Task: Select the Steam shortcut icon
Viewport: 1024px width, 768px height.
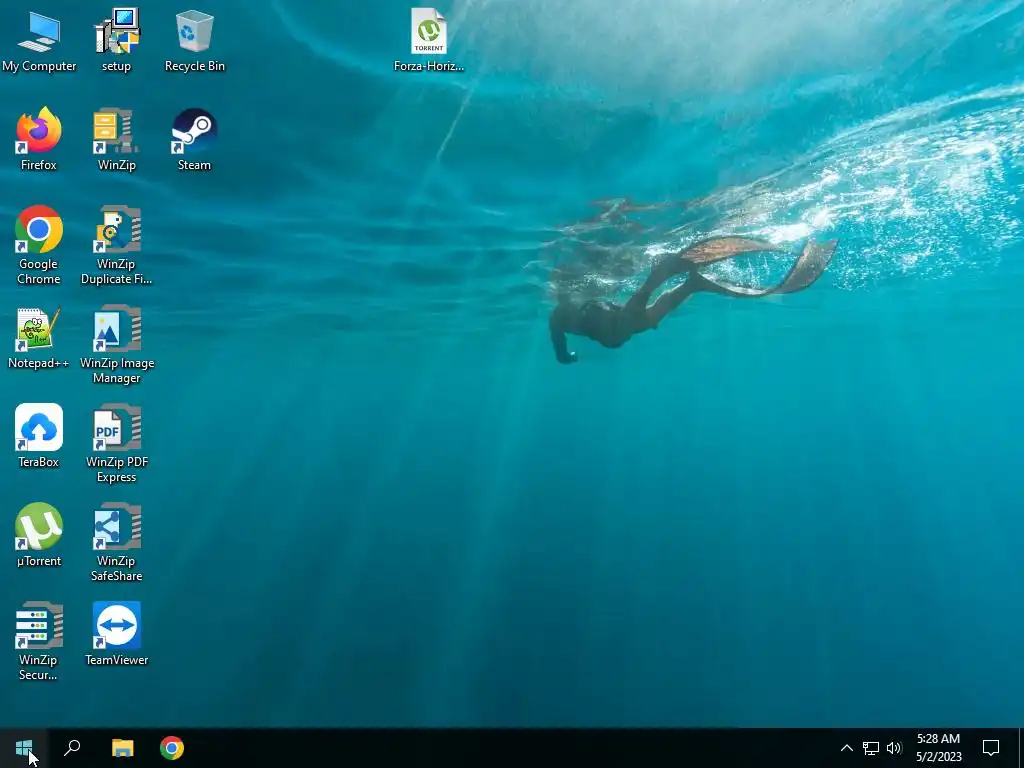Action: click(x=195, y=139)
